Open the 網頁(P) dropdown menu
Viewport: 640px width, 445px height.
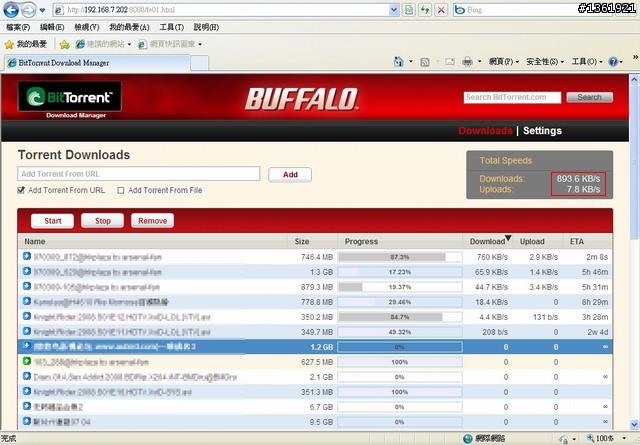tap(504, 62)
